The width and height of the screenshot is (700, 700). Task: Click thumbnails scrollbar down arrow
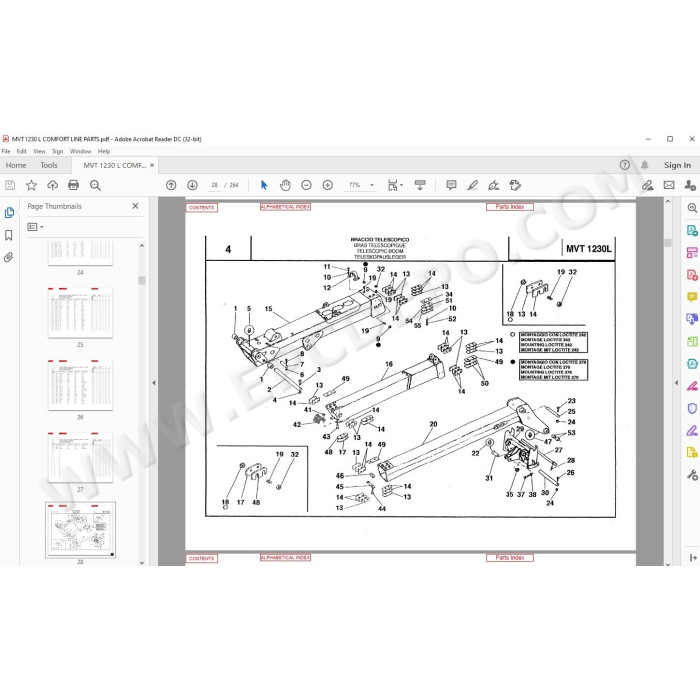142,562
